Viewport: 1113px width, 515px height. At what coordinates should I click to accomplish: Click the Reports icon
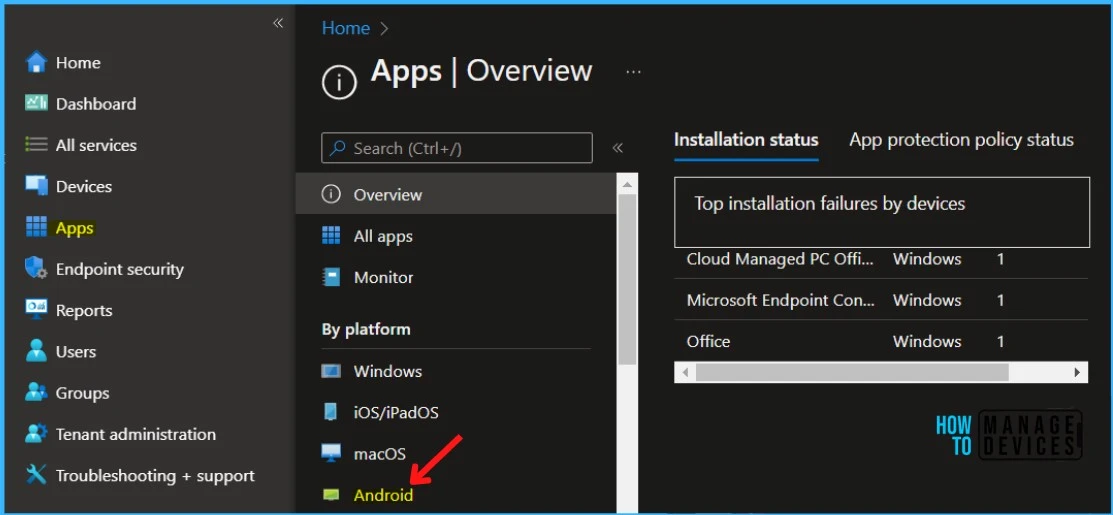click(x=36, y=310)
